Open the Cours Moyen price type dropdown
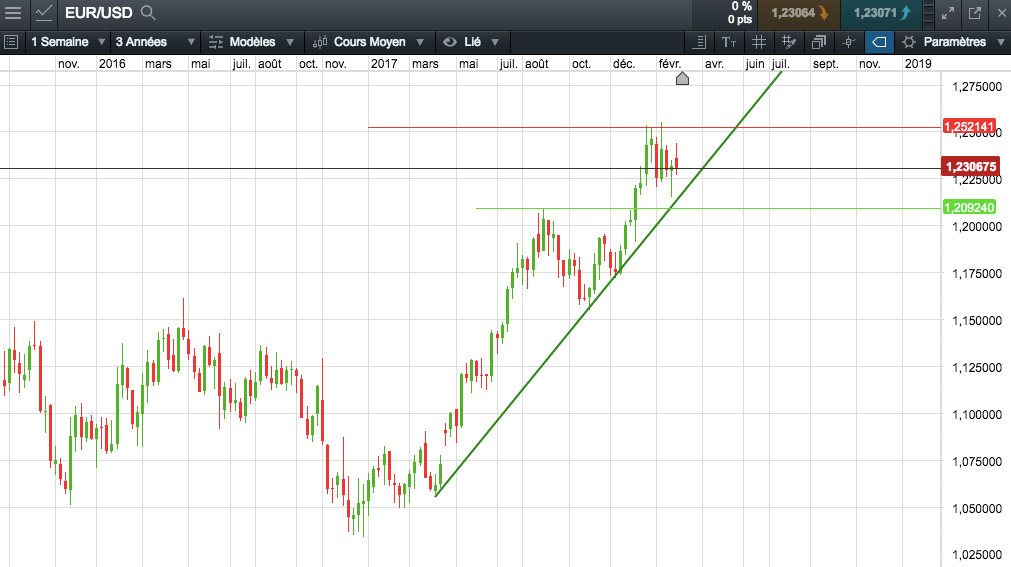Image resolution: width=1011 pixels, height=567 pixels. [x=369, y=42]
